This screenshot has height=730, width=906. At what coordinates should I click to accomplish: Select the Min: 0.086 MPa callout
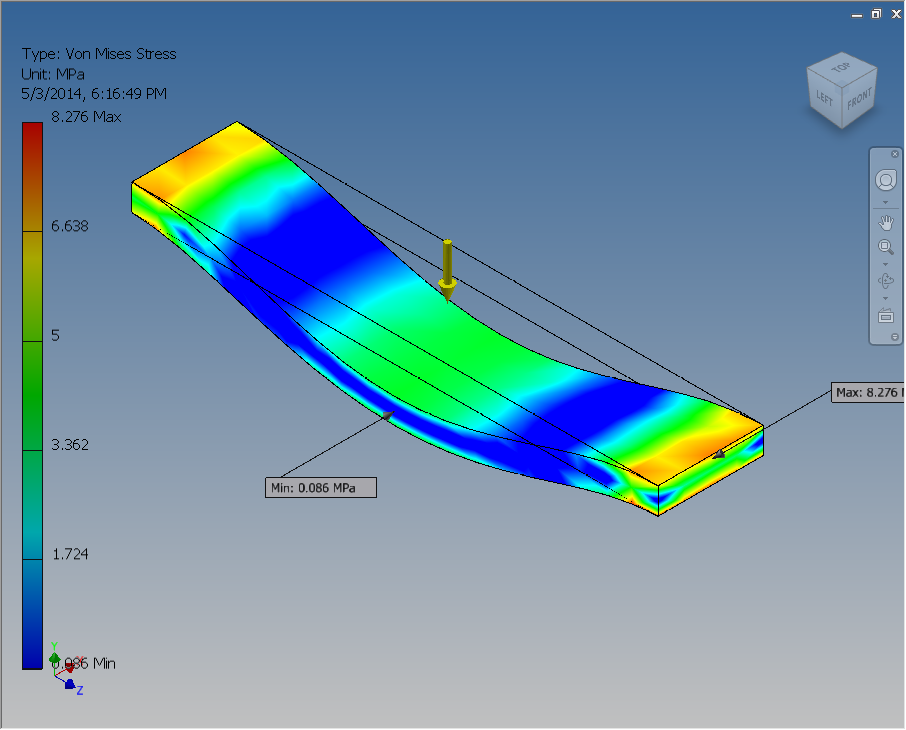(320, 487)
